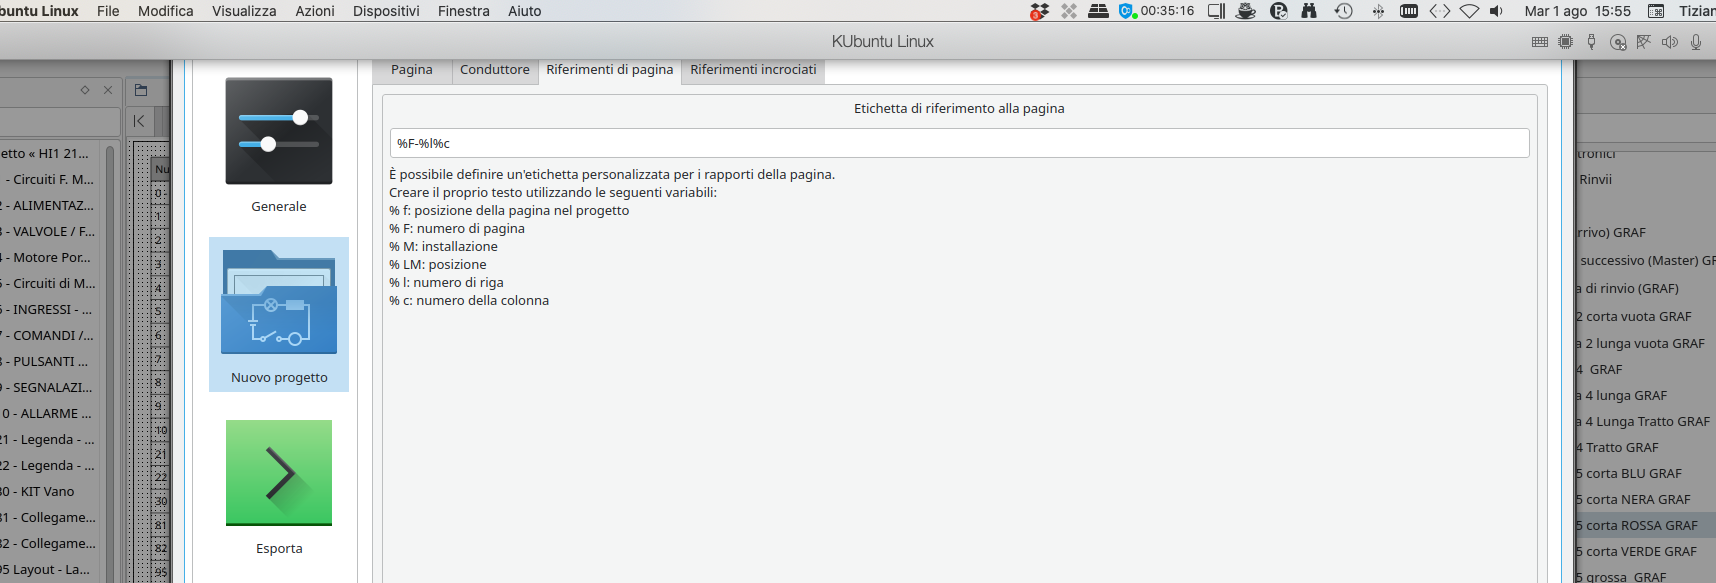1716x583 pixels.
Task: Select the ALLARME page in list
Action: click(x=48, y=413)
